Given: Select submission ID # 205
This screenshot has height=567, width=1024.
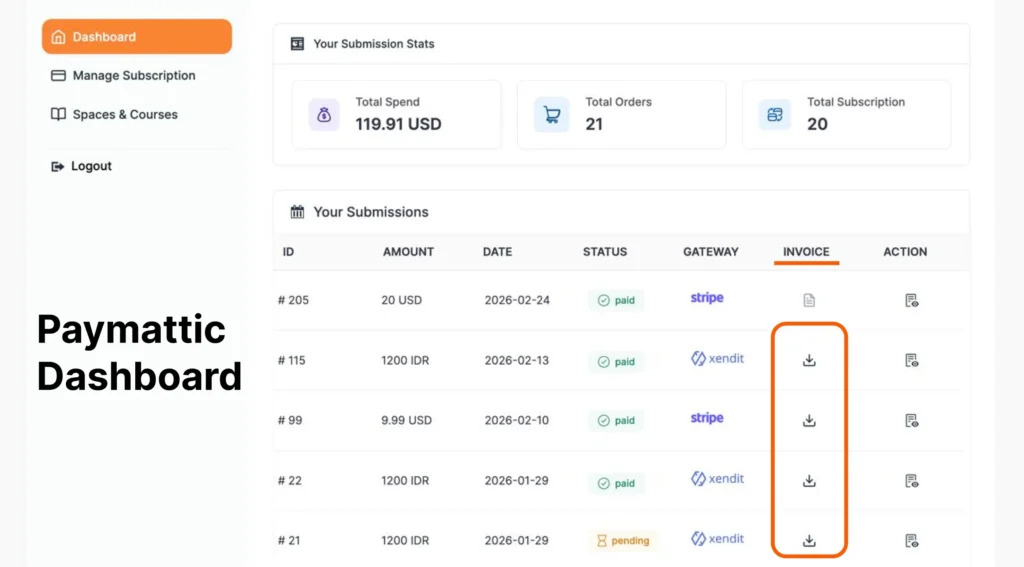Looking at the screenshot, I should (293, 300).
